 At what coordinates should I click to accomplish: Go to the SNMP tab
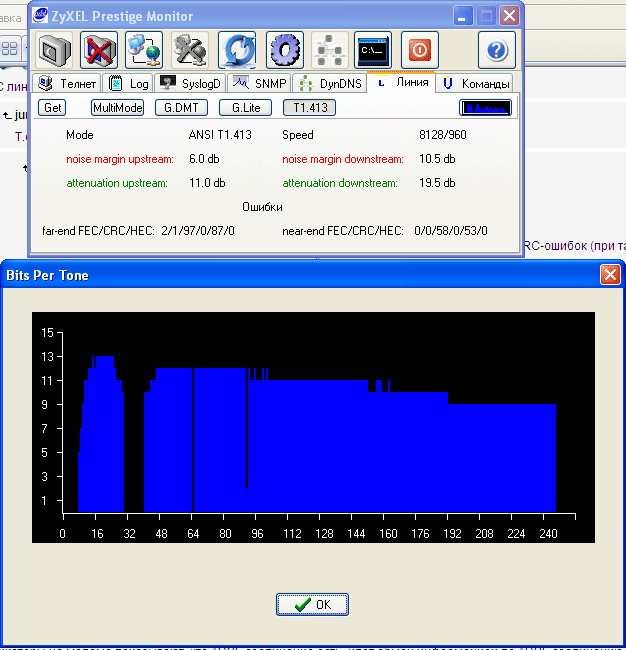(258, 84)
